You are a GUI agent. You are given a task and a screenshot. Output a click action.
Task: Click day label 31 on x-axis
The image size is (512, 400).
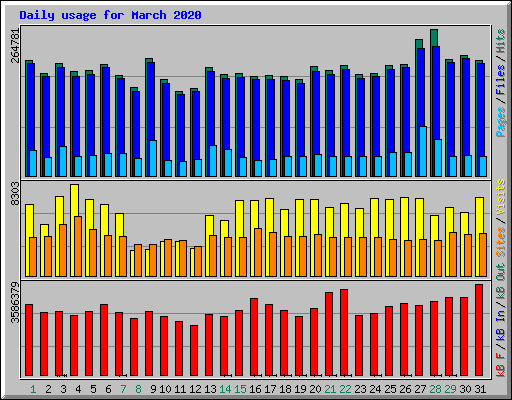coord(480,389)
